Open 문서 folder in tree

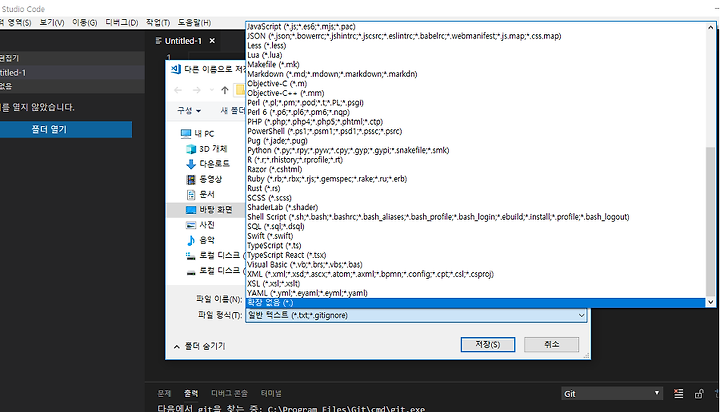201,194
